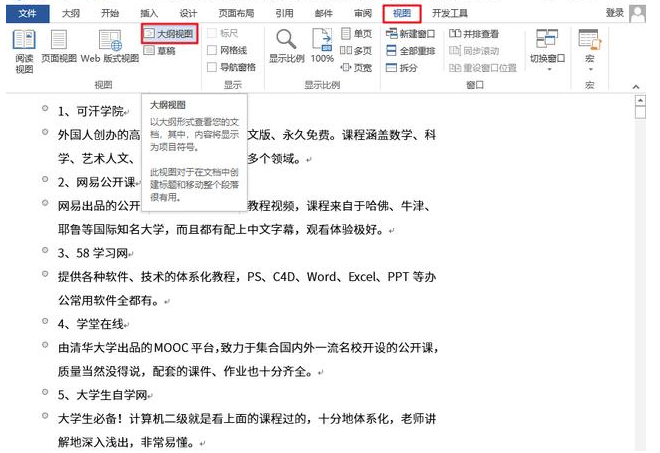The height and width of the screenshot is (453, 660).
Task: Open a new window (新建窗口)
Action: (410, 34)
